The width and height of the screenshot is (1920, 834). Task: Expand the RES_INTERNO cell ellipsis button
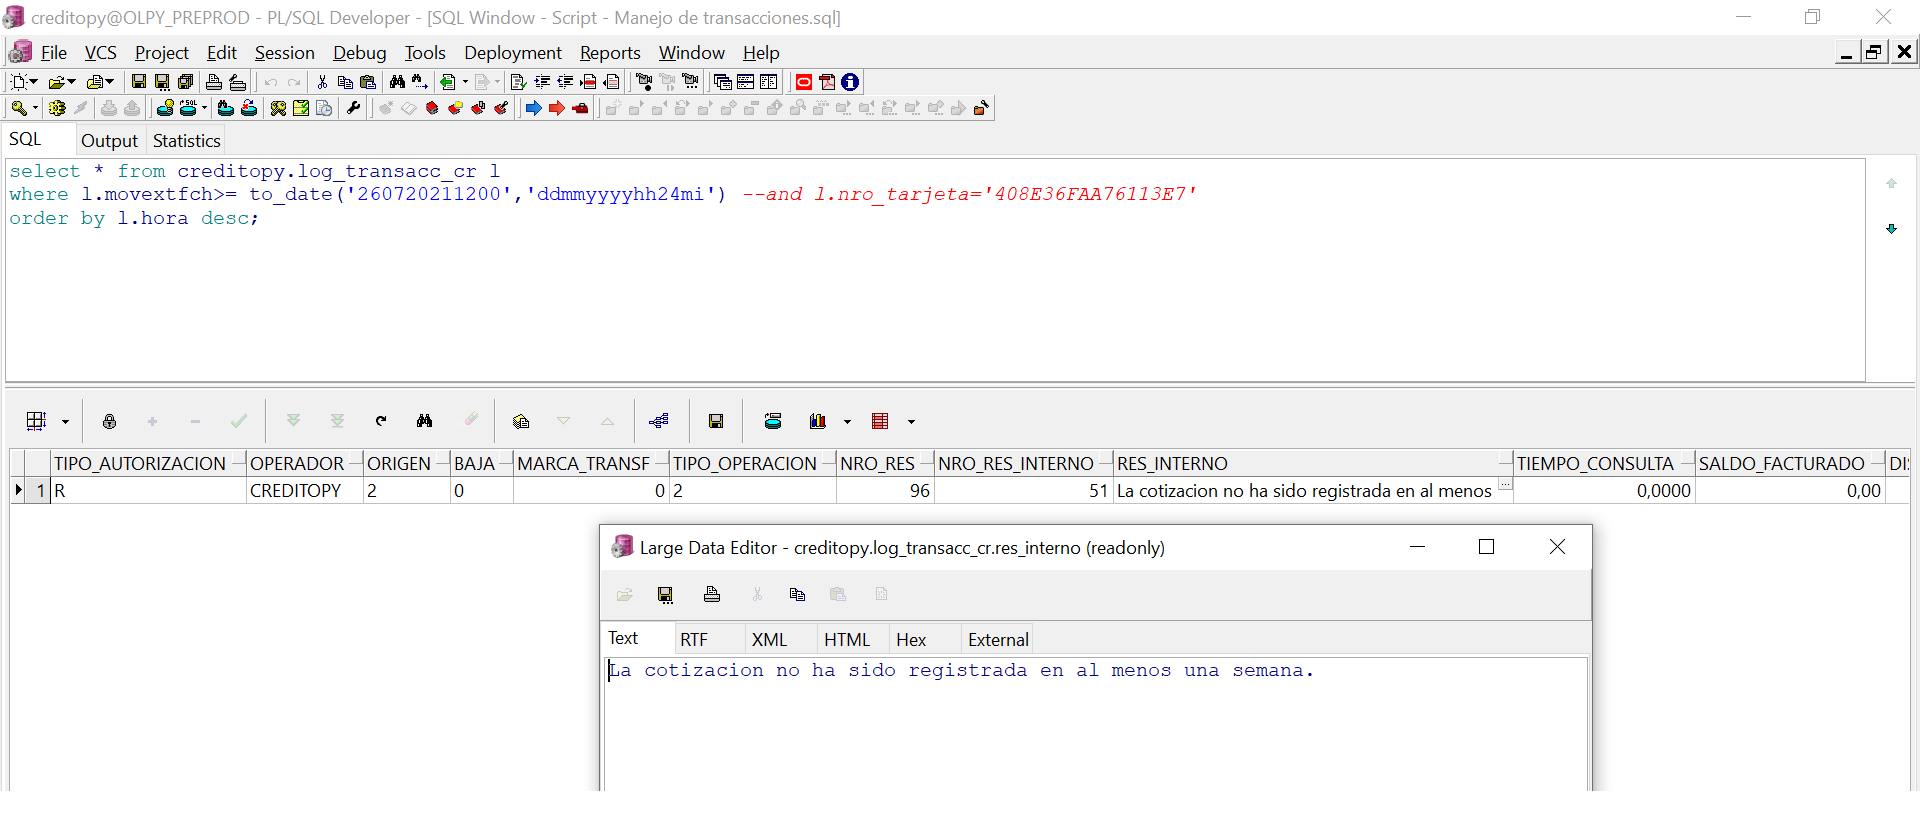pyautogui.click(x=1505, y=485)
